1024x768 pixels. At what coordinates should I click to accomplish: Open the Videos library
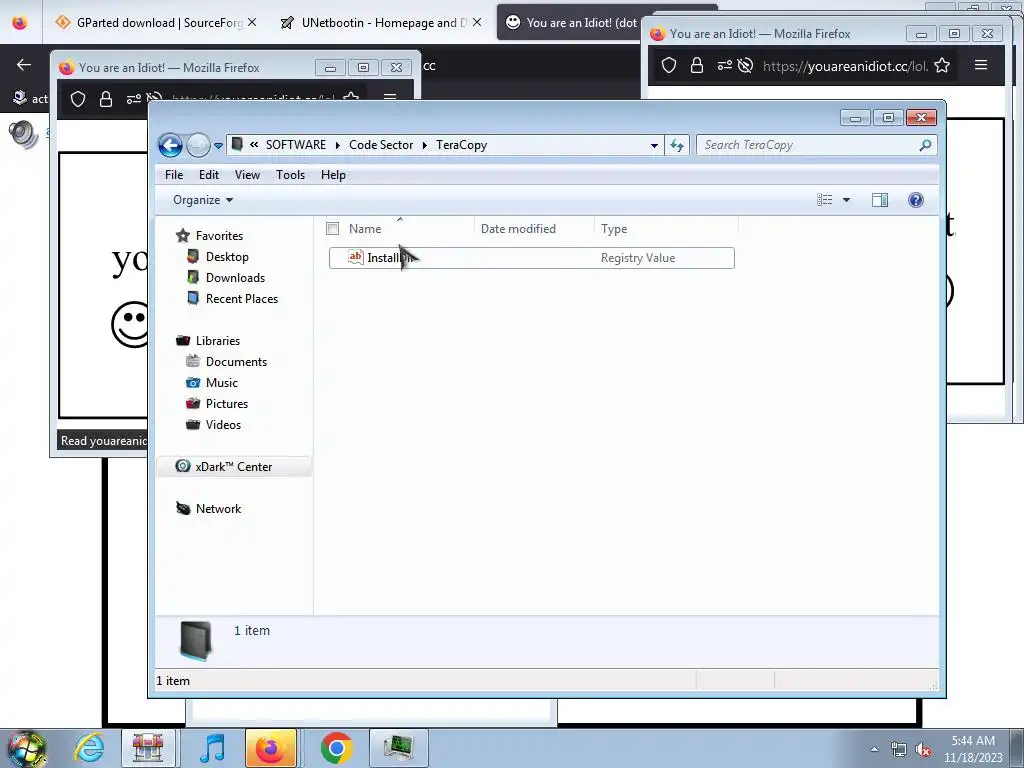pos(223,424)
